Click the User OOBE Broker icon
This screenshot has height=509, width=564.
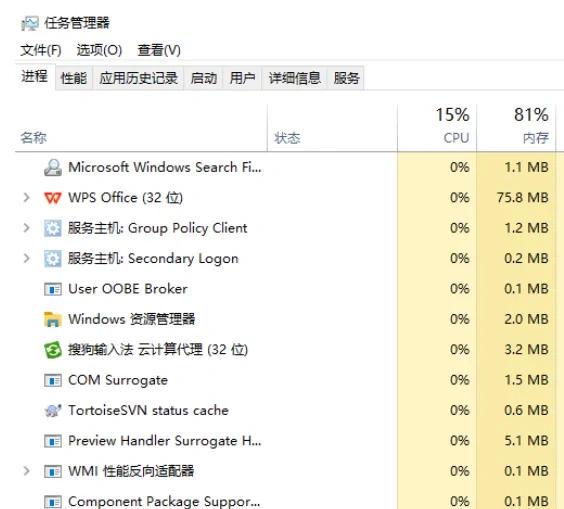coord(53,289)
